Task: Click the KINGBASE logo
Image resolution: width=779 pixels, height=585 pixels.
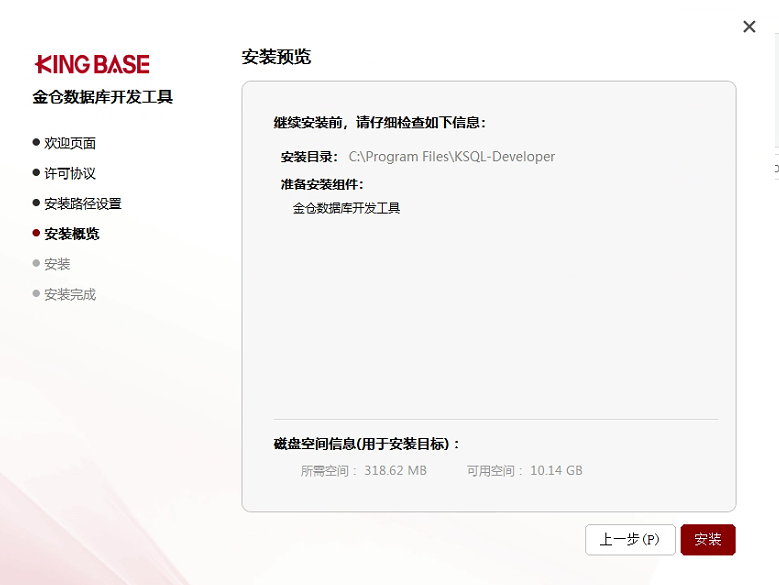Action: 92,65
